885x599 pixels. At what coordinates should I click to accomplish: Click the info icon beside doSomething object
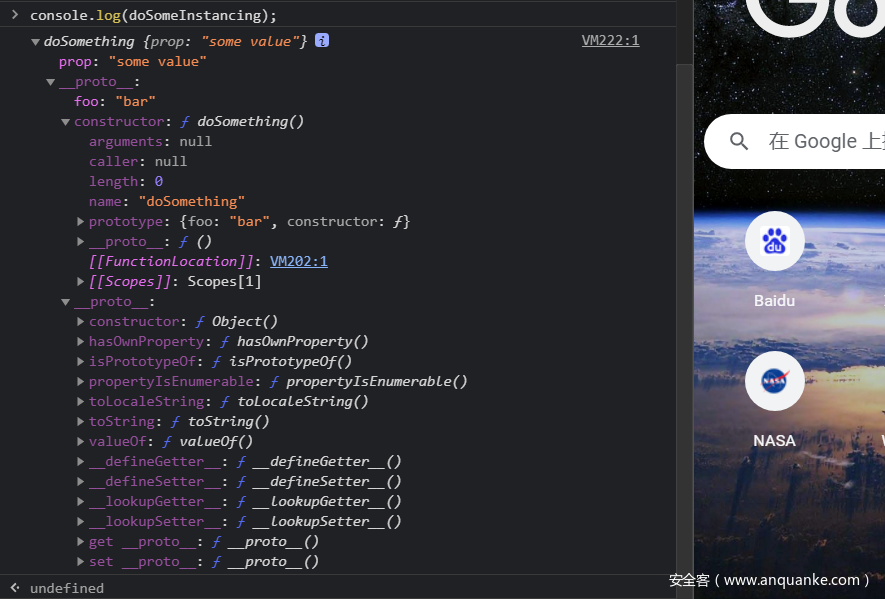point(322,41)
